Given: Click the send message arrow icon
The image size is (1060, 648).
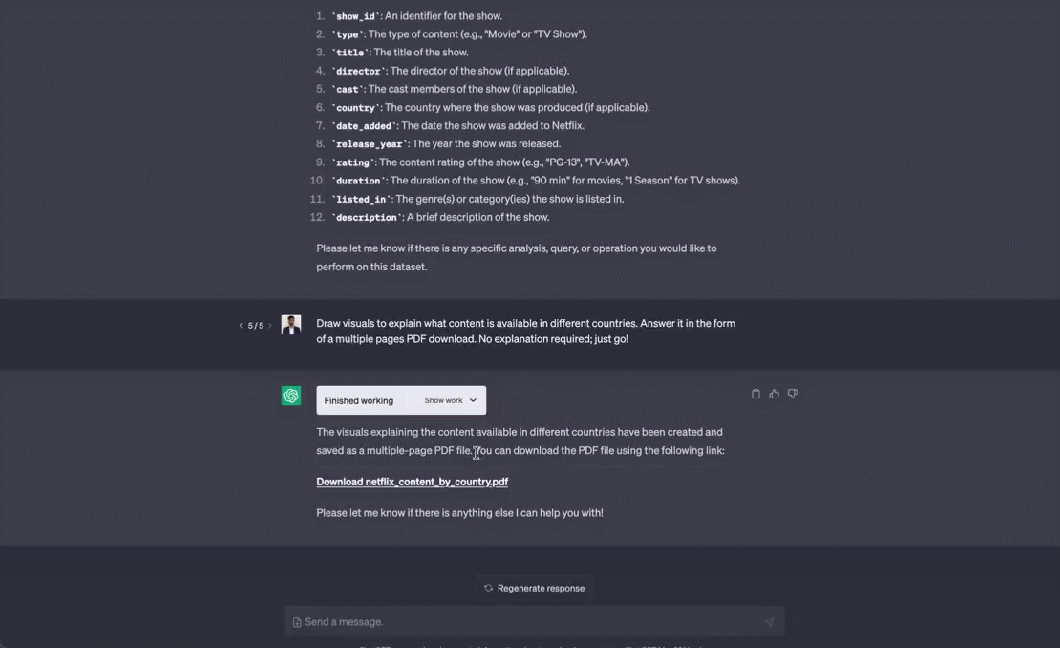Looking at the screenshot, I should pos(769,622).
